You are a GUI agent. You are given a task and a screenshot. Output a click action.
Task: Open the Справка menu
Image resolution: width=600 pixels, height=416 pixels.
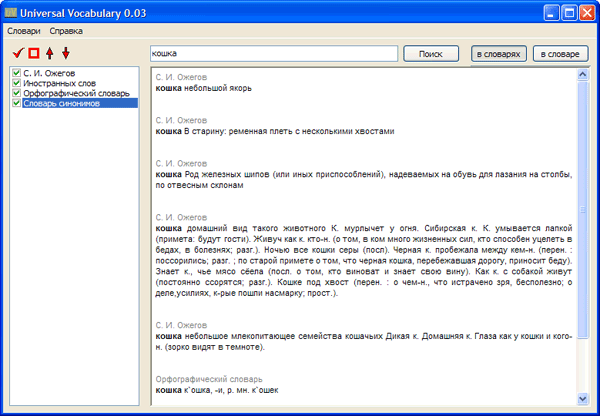66,31
